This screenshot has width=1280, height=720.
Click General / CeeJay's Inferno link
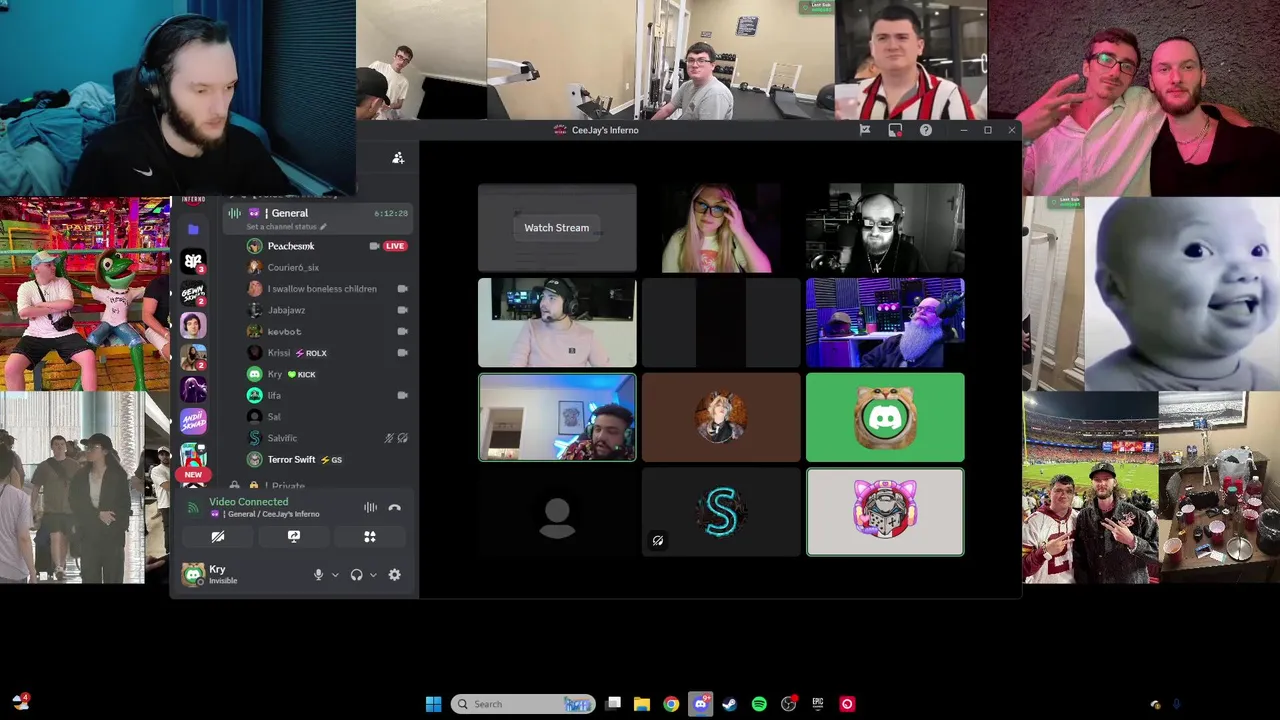(x=266, y=514)
